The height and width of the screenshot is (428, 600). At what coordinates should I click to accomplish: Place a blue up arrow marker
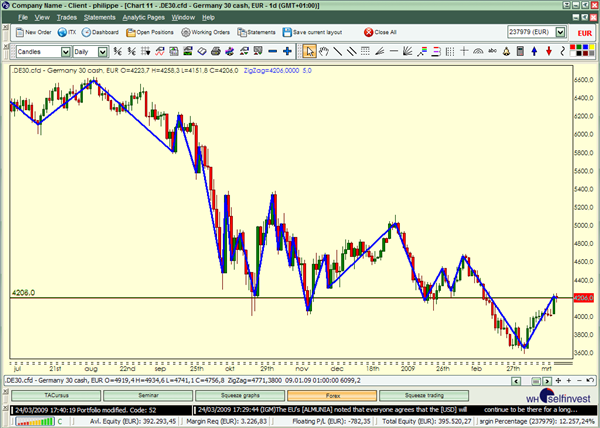tap(534, 51)
